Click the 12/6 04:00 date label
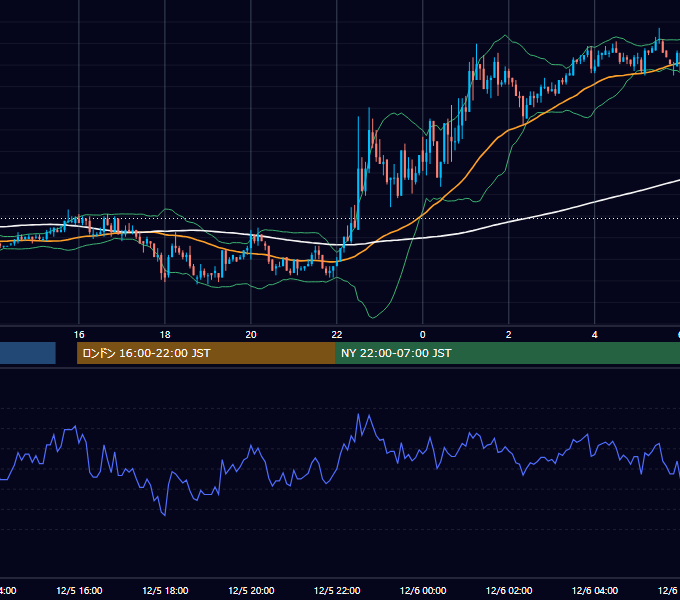This screenshot has height=600, width=680. point(595,590)
